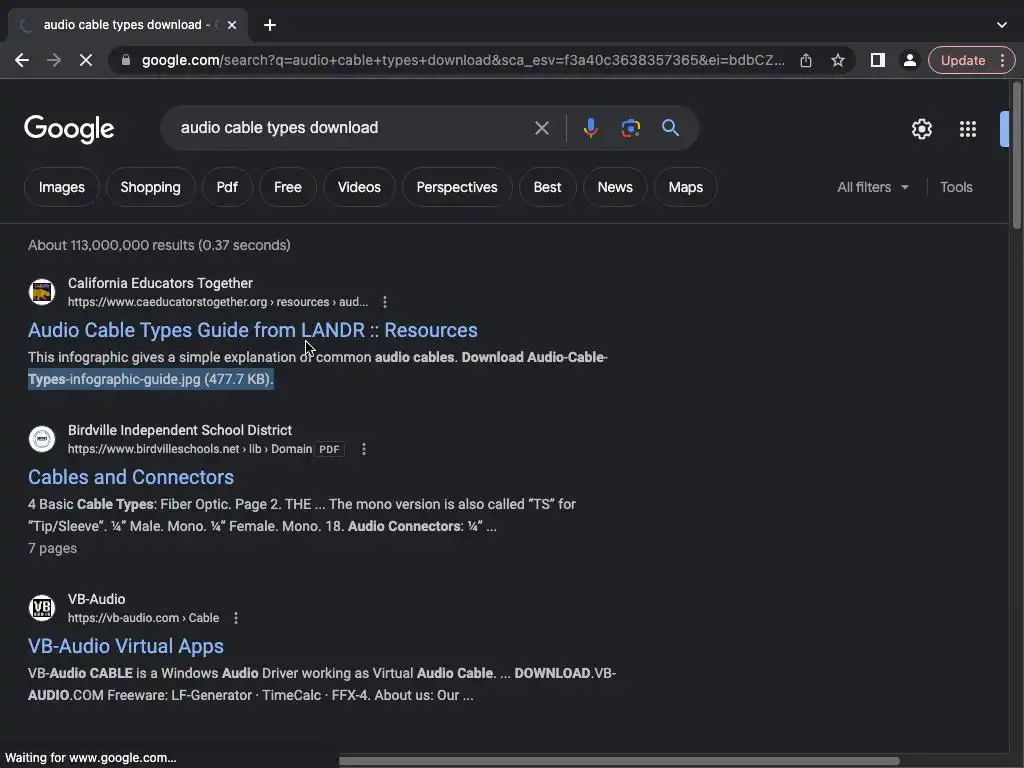Select the audio cable types download tab
1024x768 pixels.
[127, 25]
